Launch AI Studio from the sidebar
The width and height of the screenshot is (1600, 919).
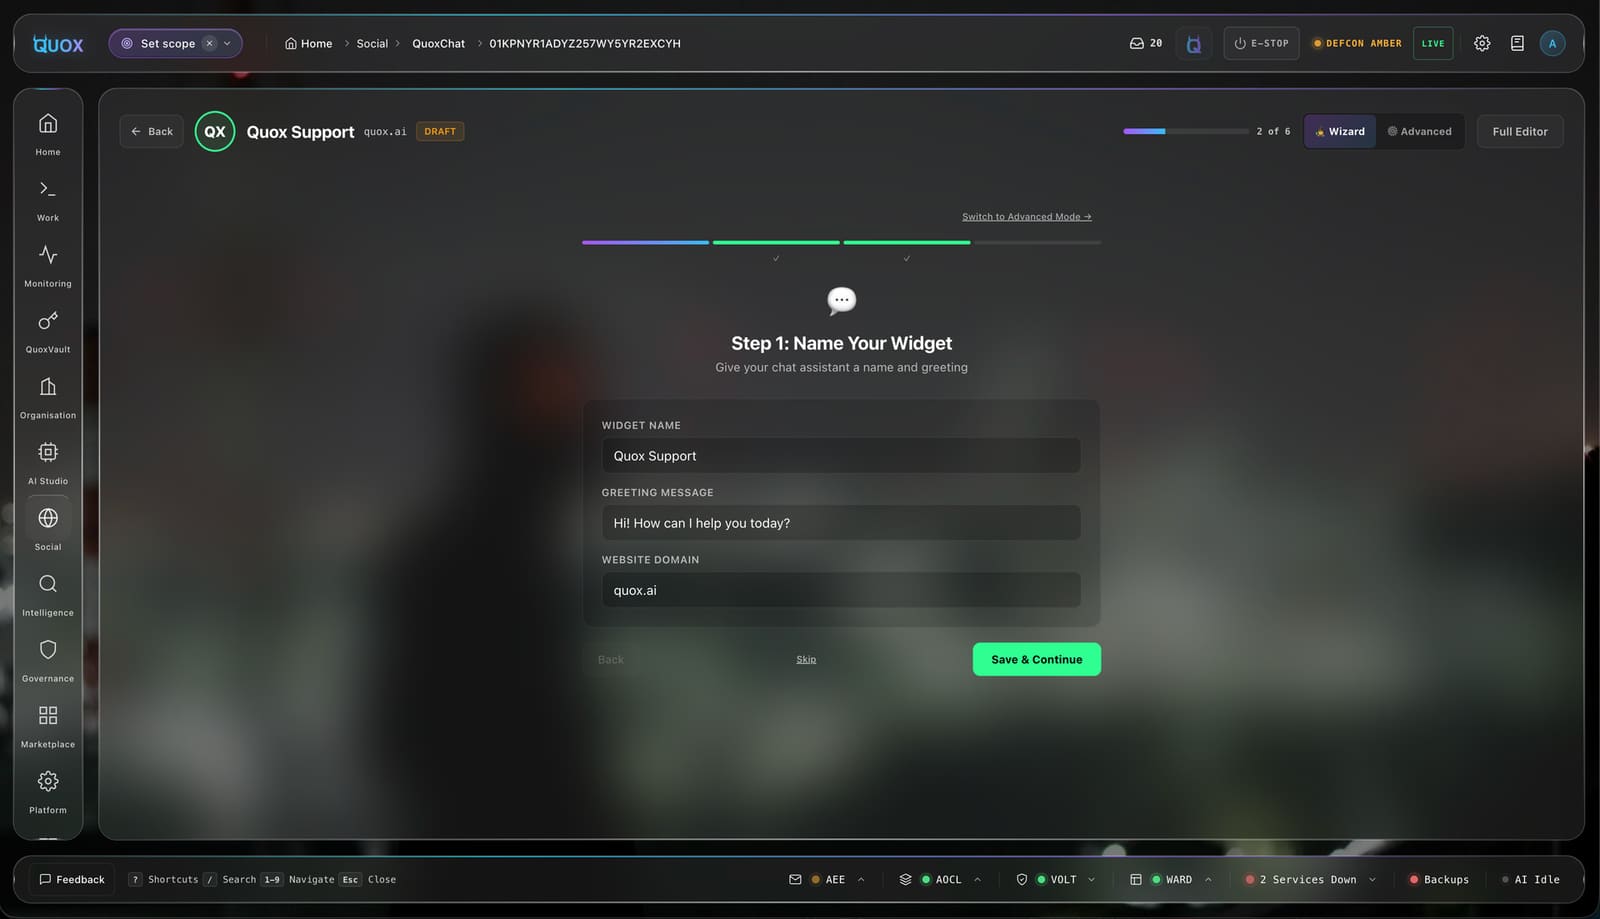[x=48, y=463]
